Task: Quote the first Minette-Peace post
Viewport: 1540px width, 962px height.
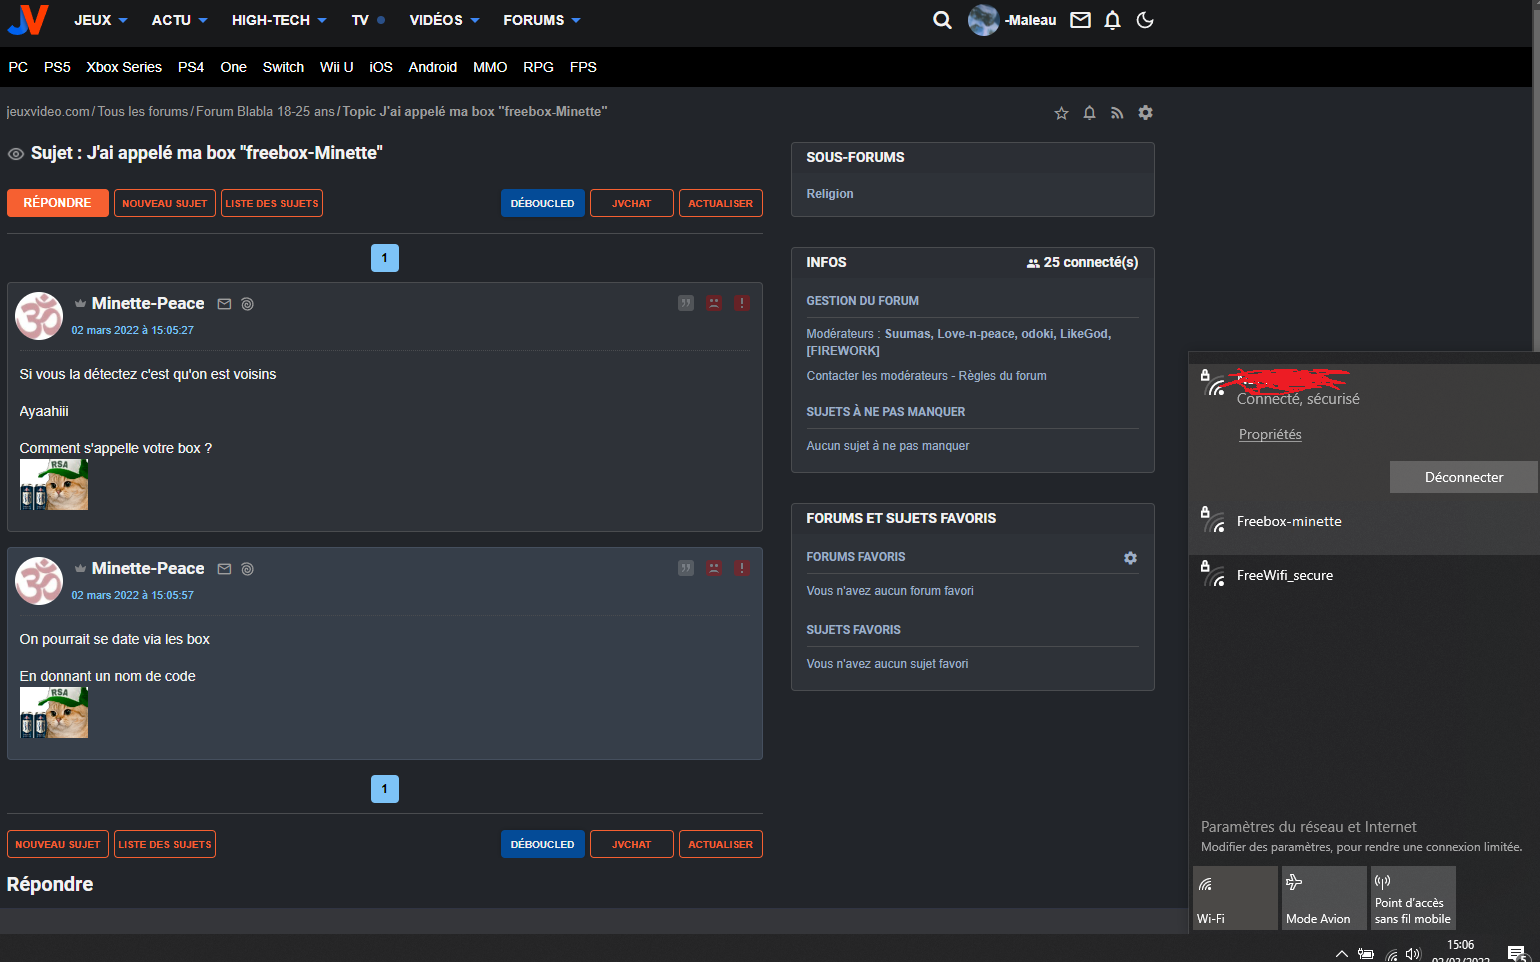Action: (x=686, y=303)
